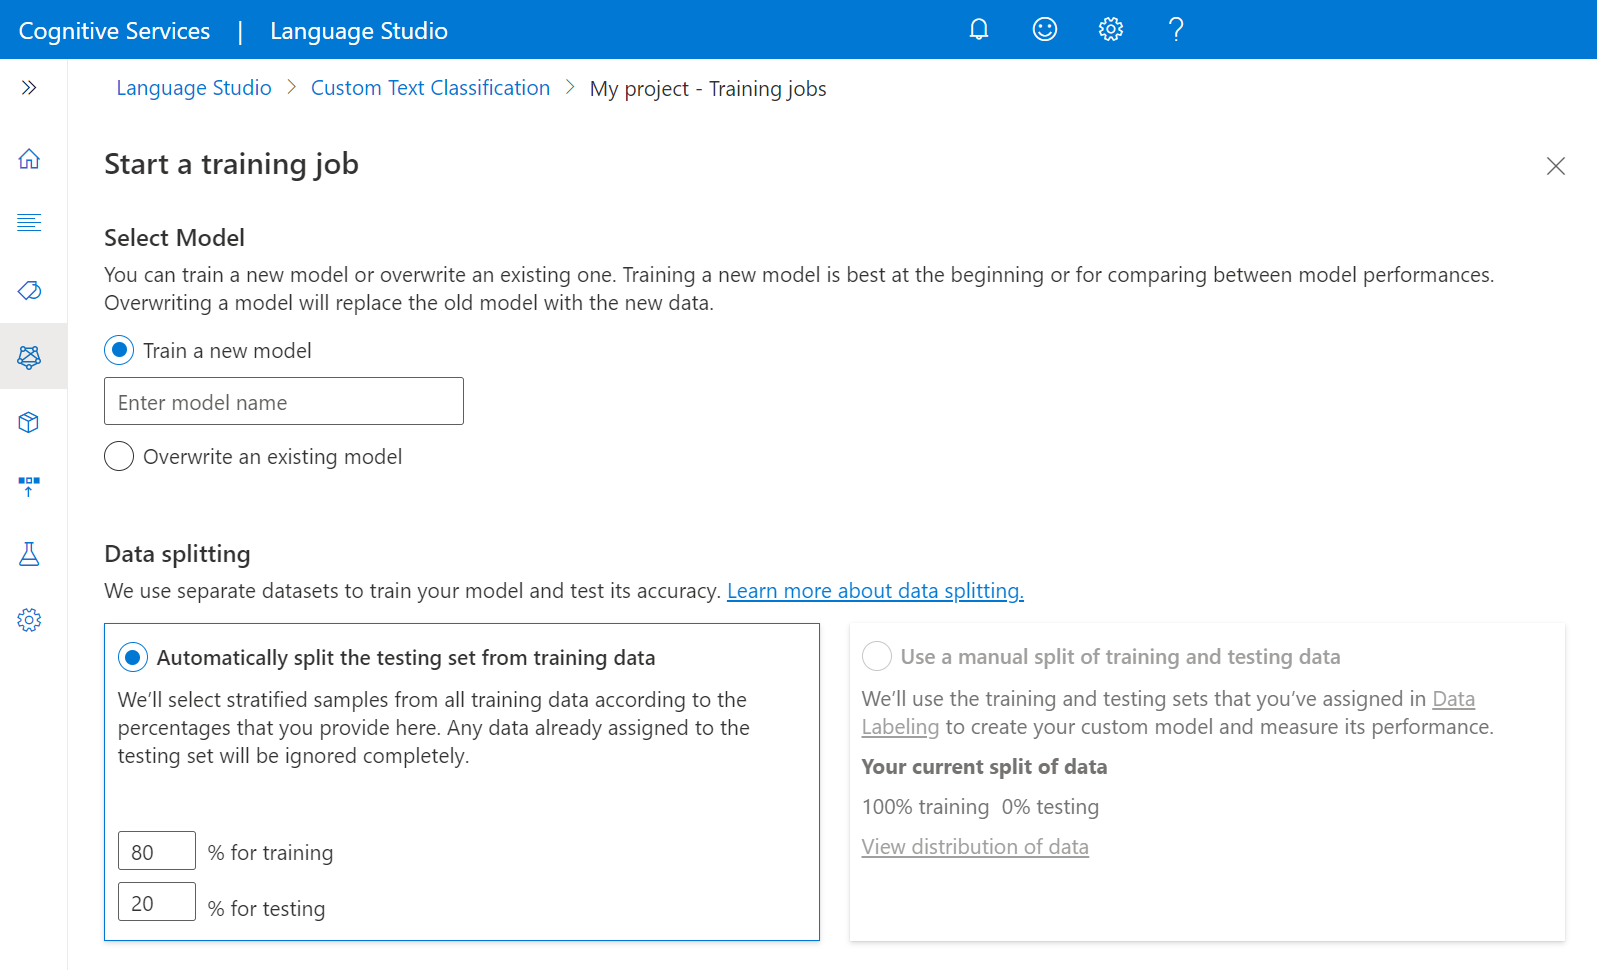Open the deploy model sidebar icon
1597x970 pixels.
tap(29, 487)
